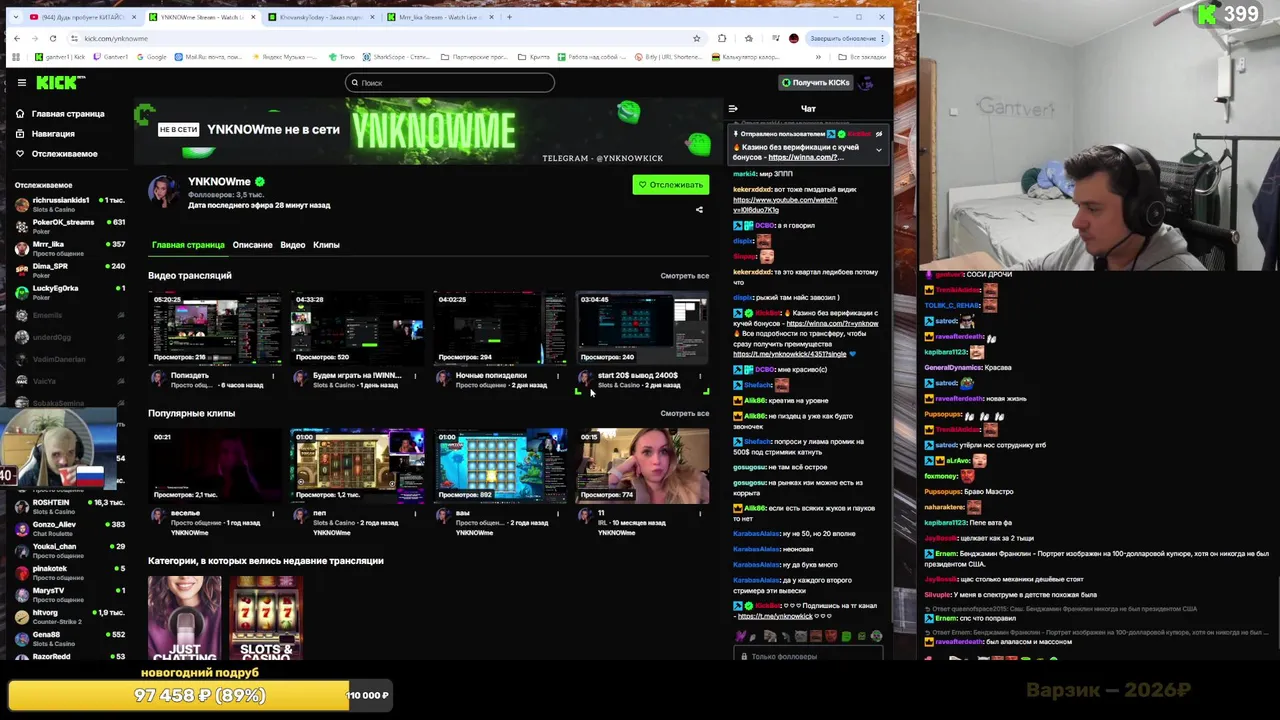1280x720 pixels.
Task: Open the Slots & Casino category card
Action: tap(265, 617)
